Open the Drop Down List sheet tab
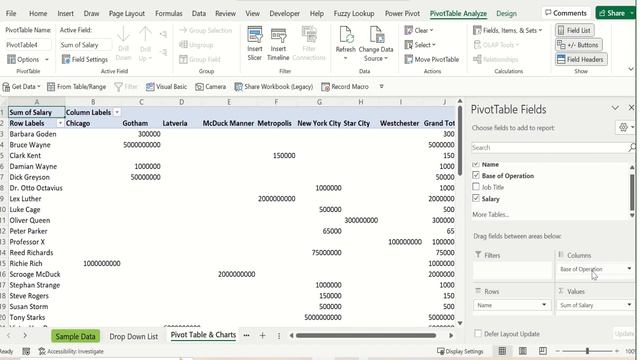 click(x=133, y=336)
